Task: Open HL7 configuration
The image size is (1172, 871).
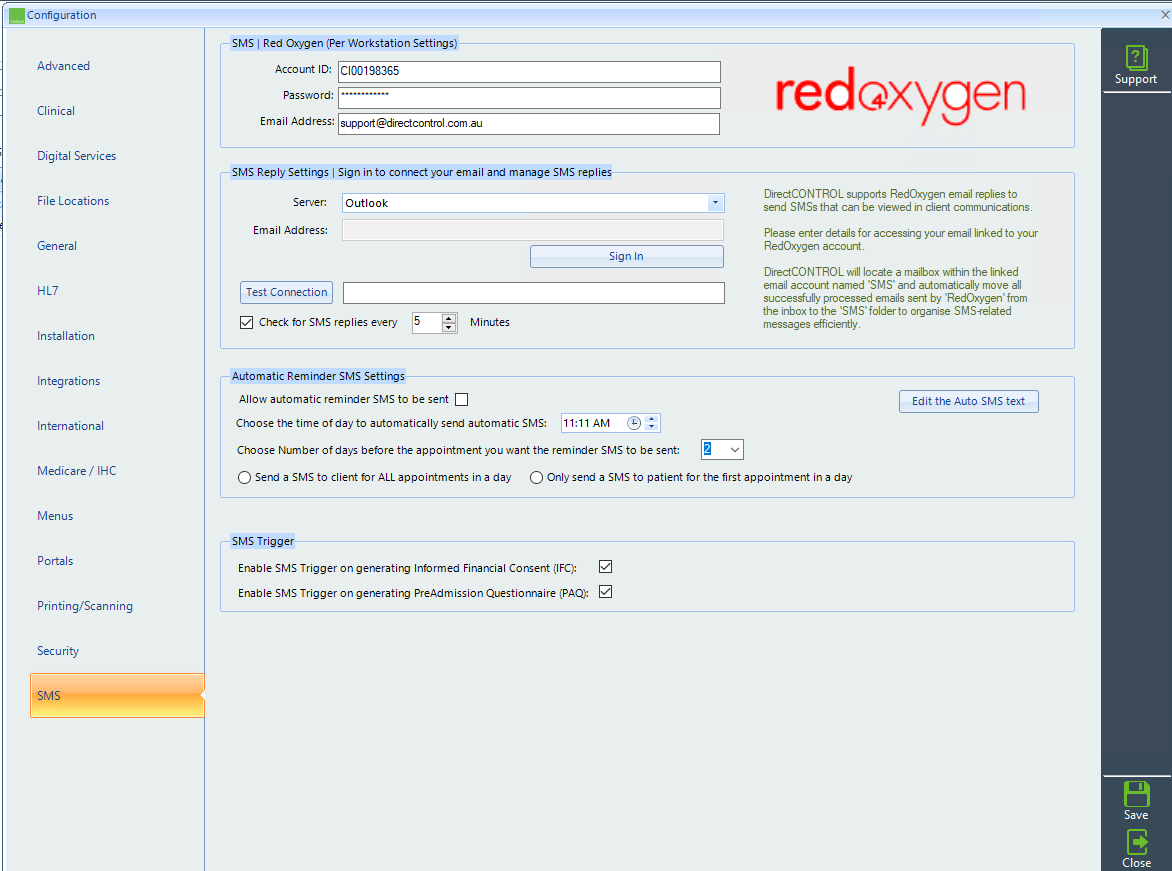Action: [x=48, y=290]
